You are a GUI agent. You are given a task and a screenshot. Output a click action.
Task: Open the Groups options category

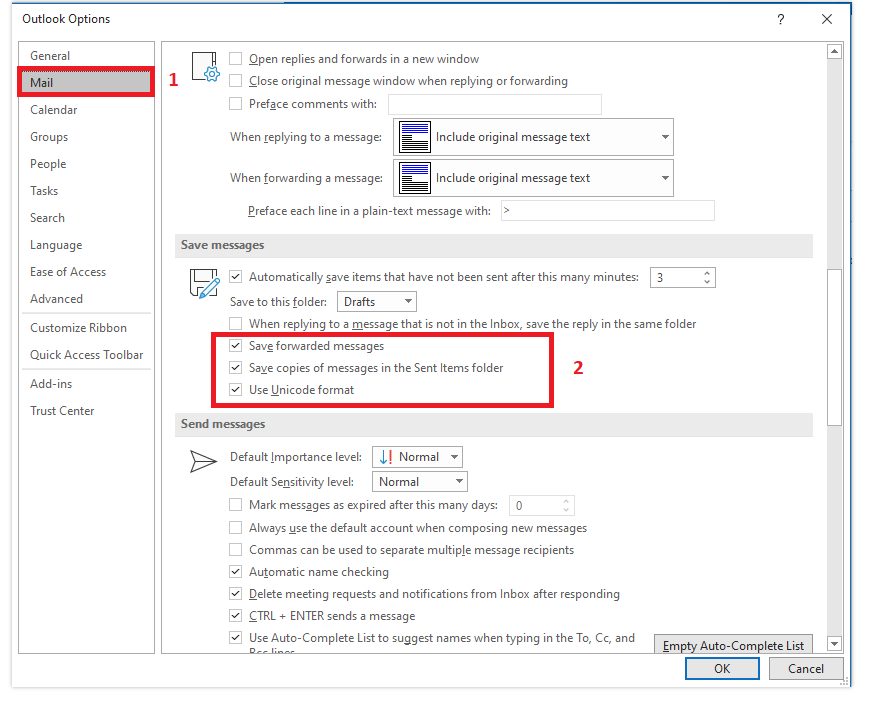pos(86,137)
